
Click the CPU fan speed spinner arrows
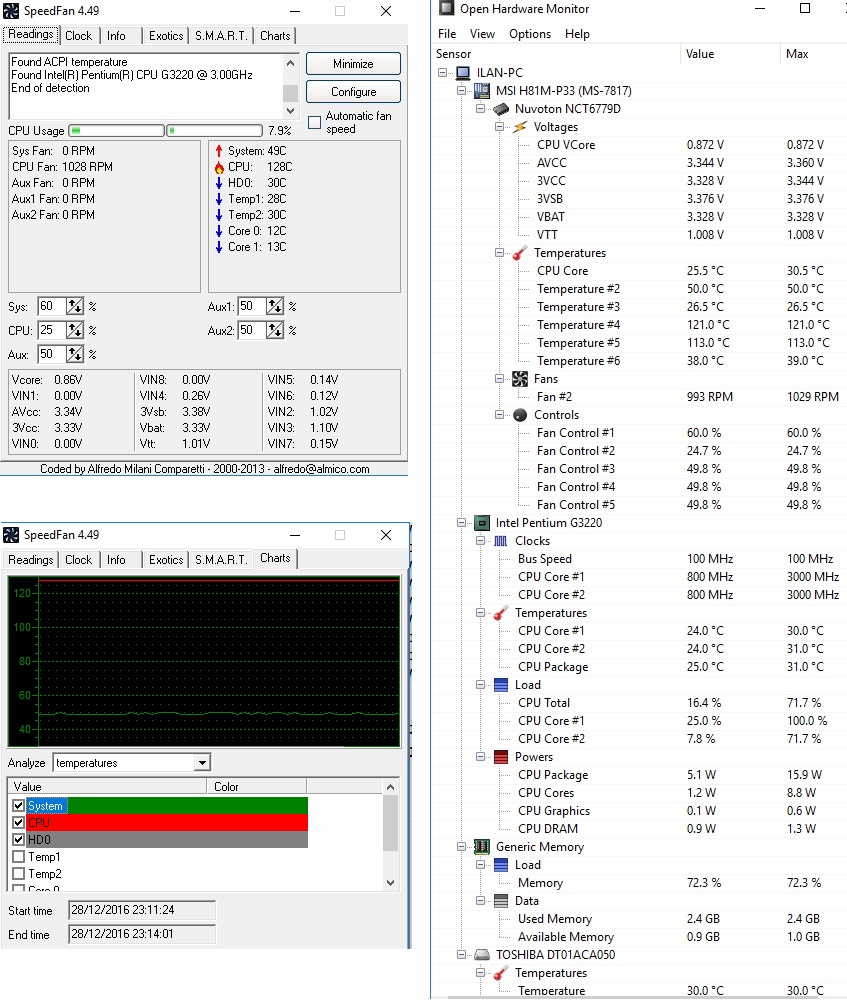pos(75,330)
